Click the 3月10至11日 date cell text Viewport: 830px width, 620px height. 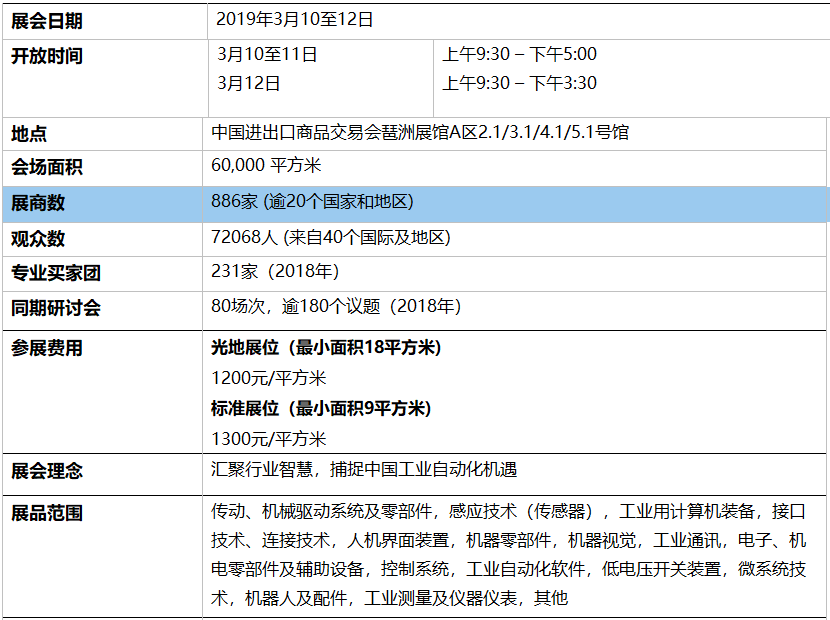(267, 55)
